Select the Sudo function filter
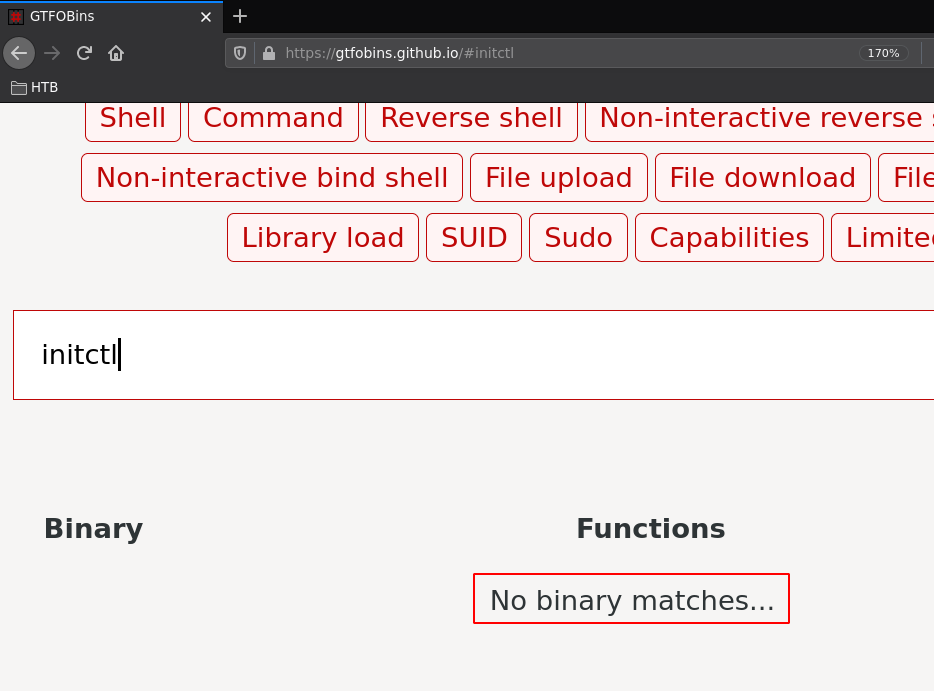Viewport: 934px width, 691px height. coord(578,238)
